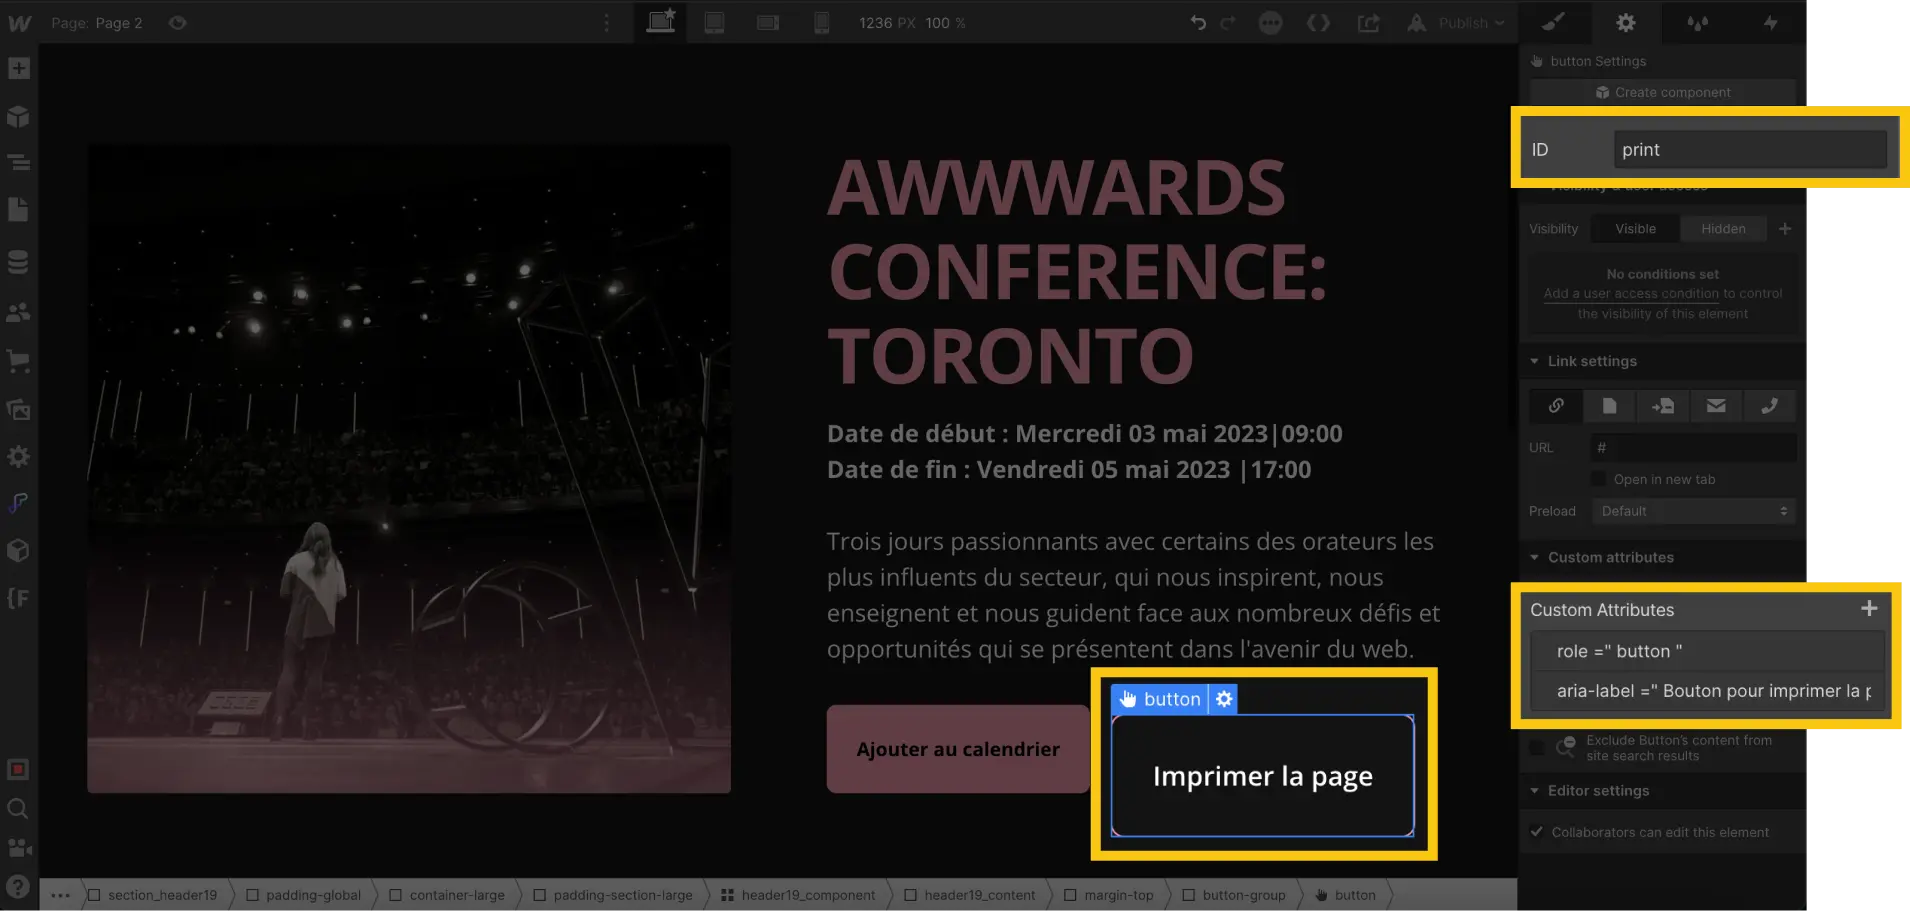
Task: Switch to the Settings gear tab
Action: [1626, 22]
